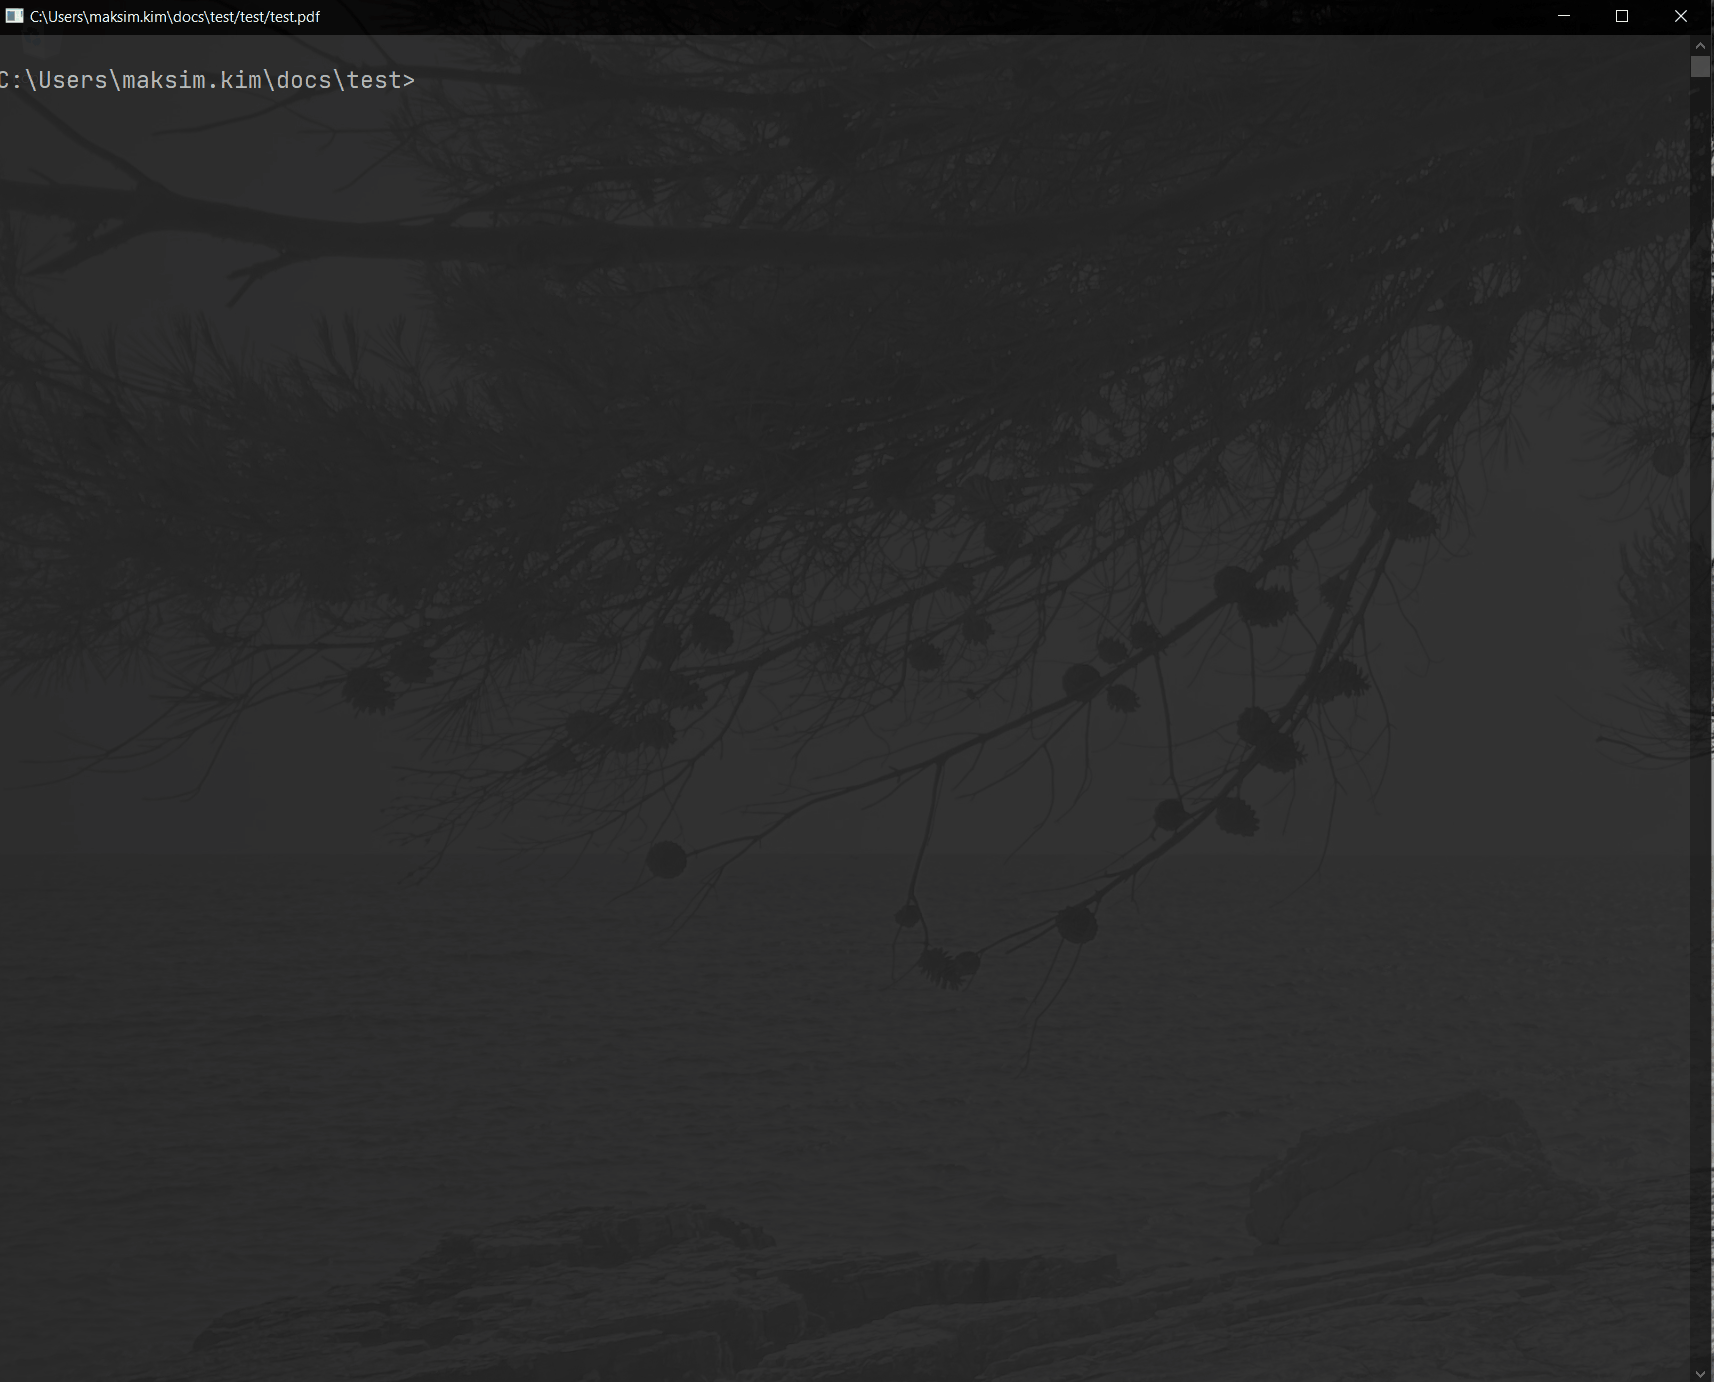
Task: Close the terminal window
Action: point(1679,16)
